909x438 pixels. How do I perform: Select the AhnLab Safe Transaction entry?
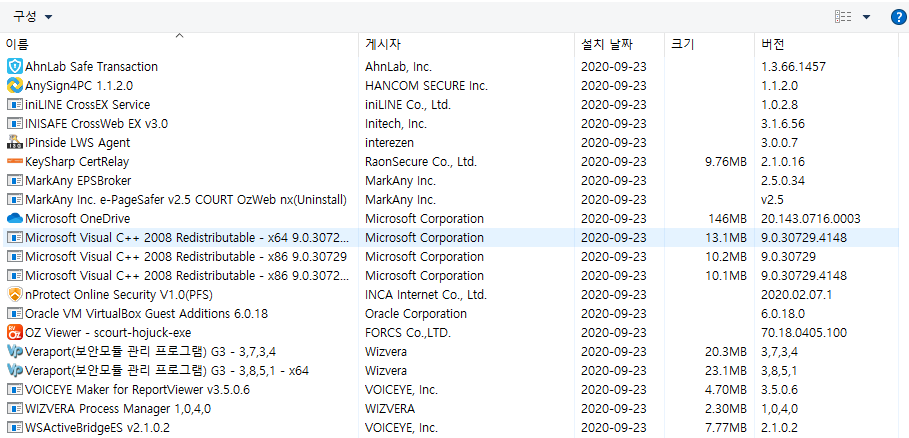pyautogui.click(x=451, y=67)
